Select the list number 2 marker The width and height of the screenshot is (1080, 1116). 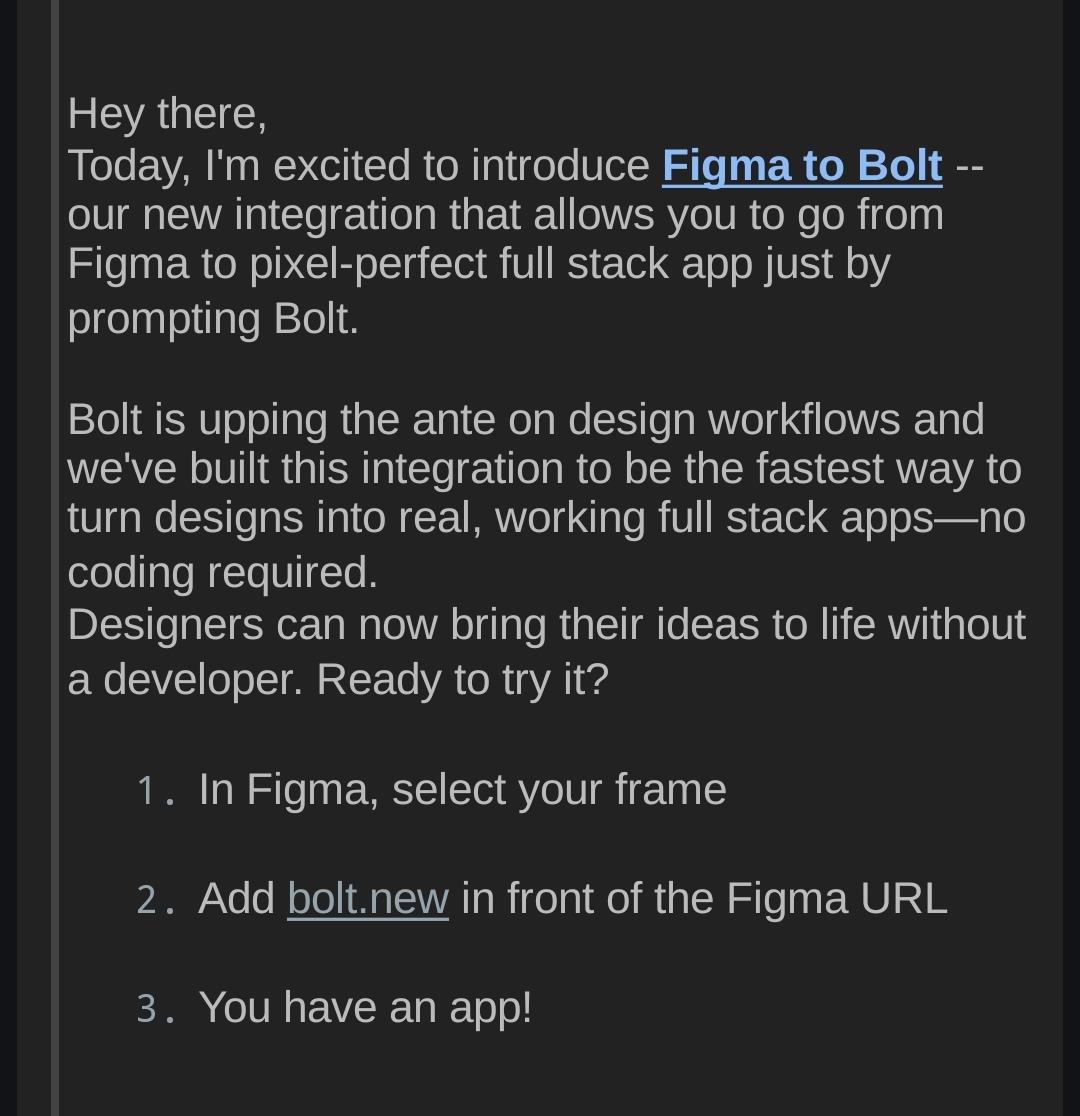(x=156, y=900)
